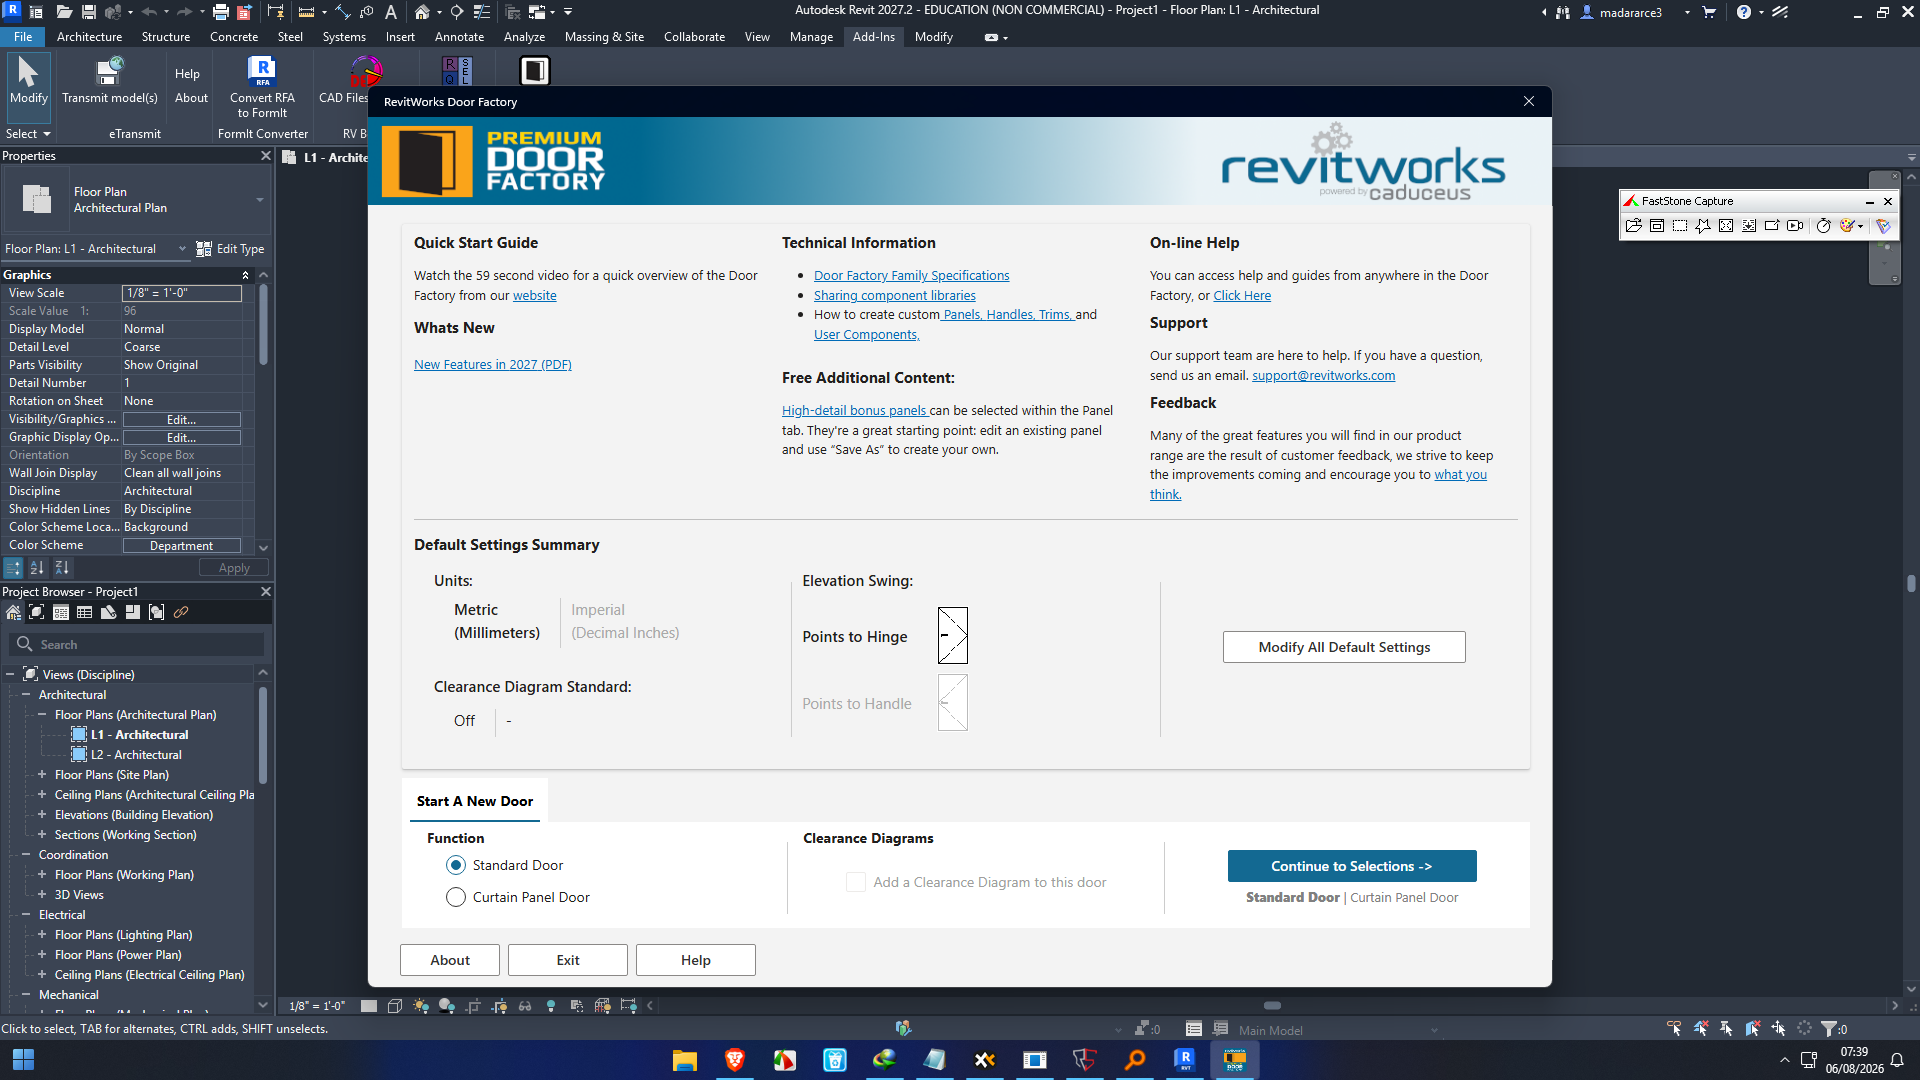
Task: Open New Features in 2027 (PDF) link
Action: click(x=493, y=365)
